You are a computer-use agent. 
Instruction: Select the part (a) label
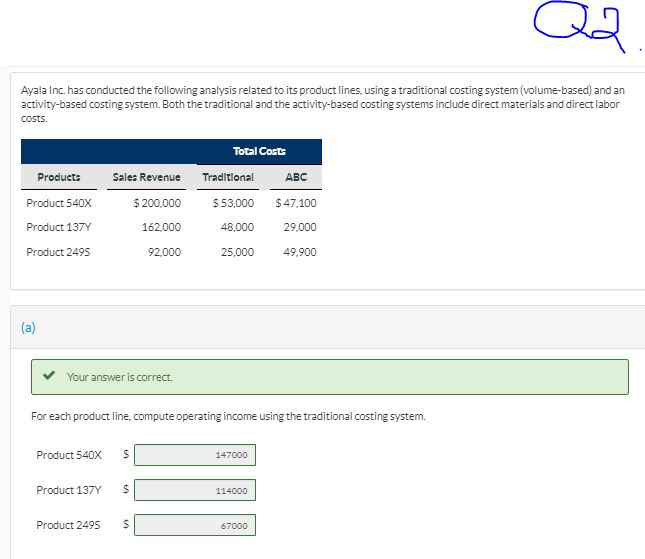[x=28, y=327]
